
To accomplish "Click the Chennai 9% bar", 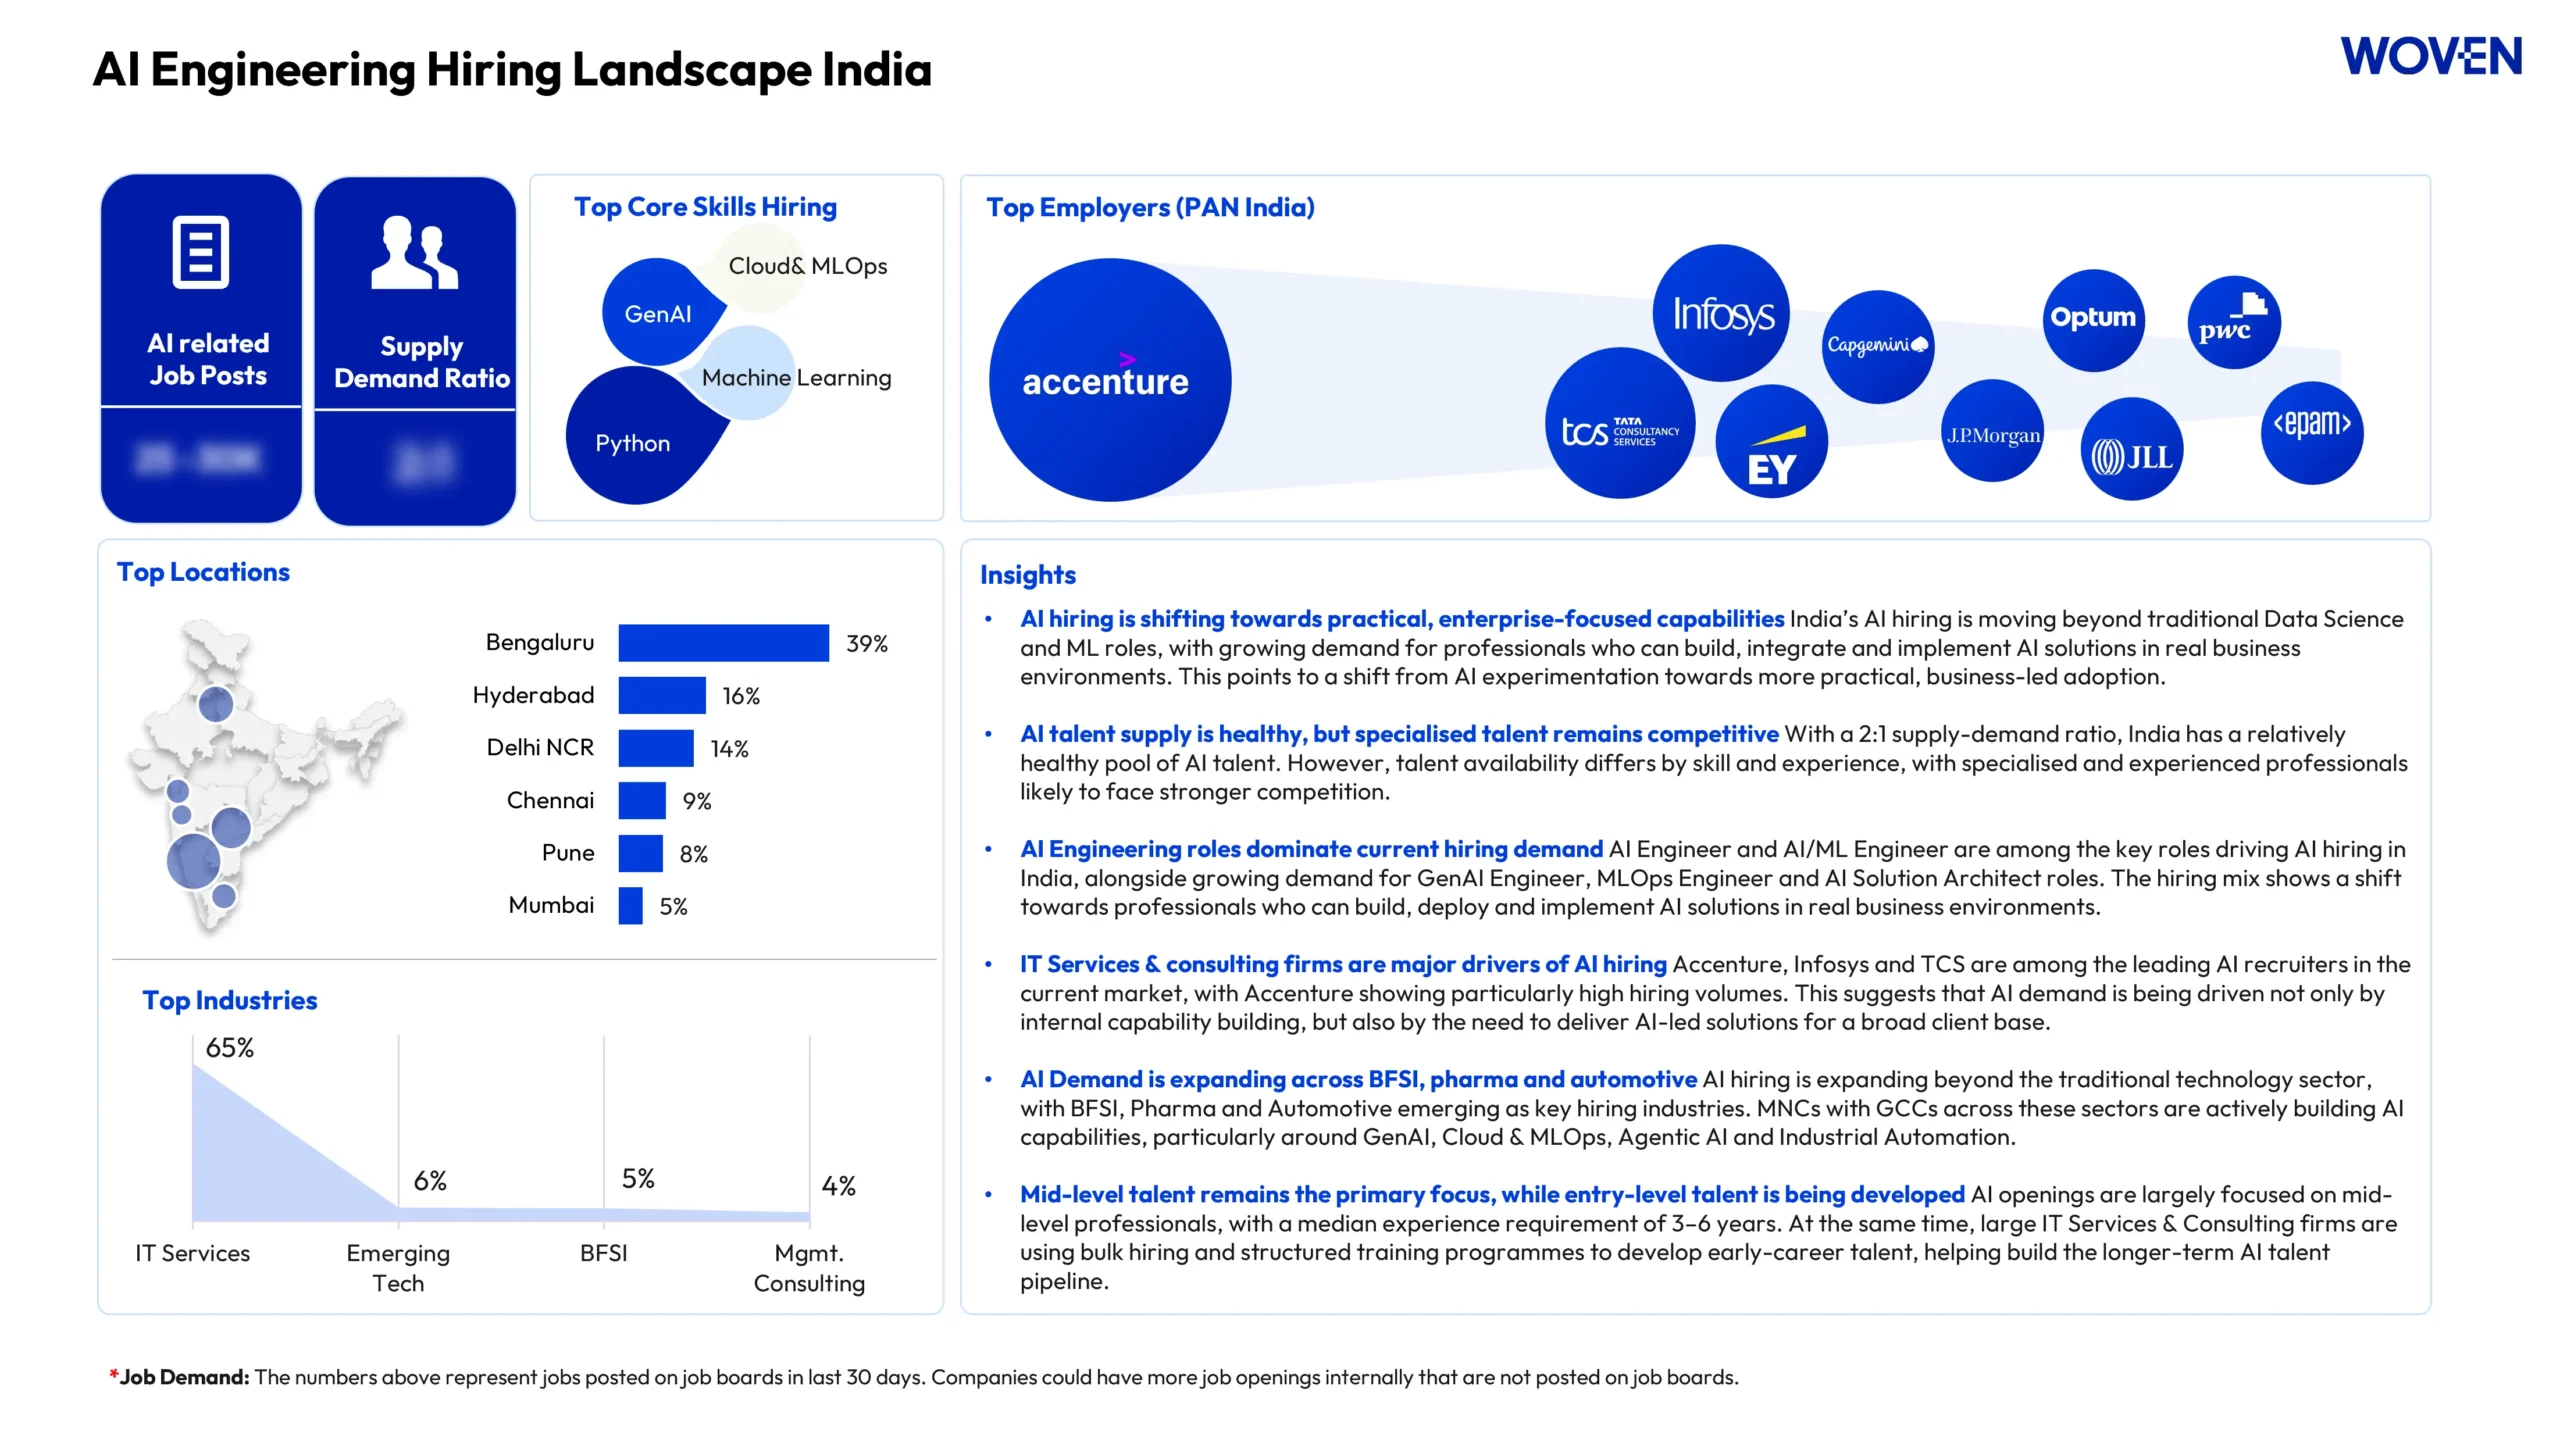I will [x=642, y=801].
